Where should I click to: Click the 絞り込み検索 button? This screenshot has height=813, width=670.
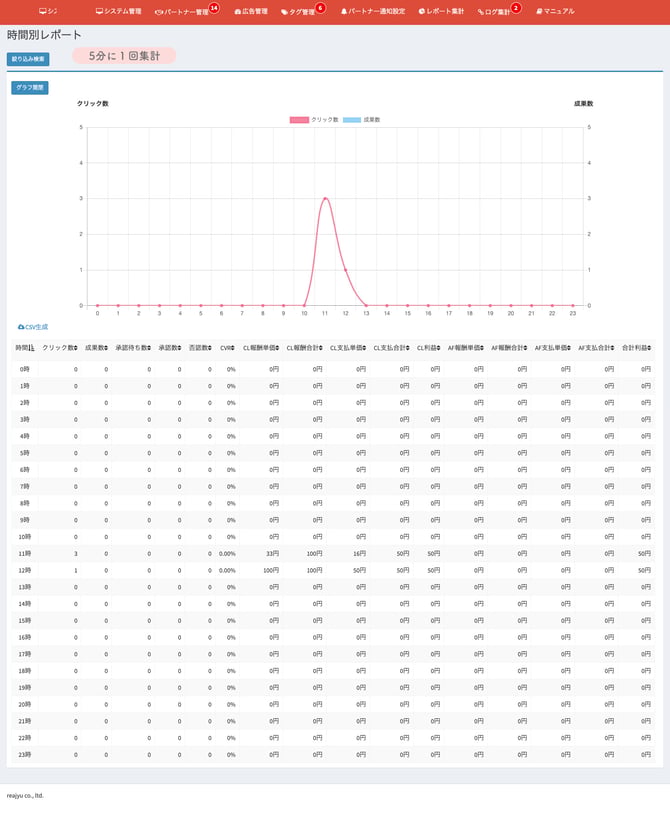28,59
